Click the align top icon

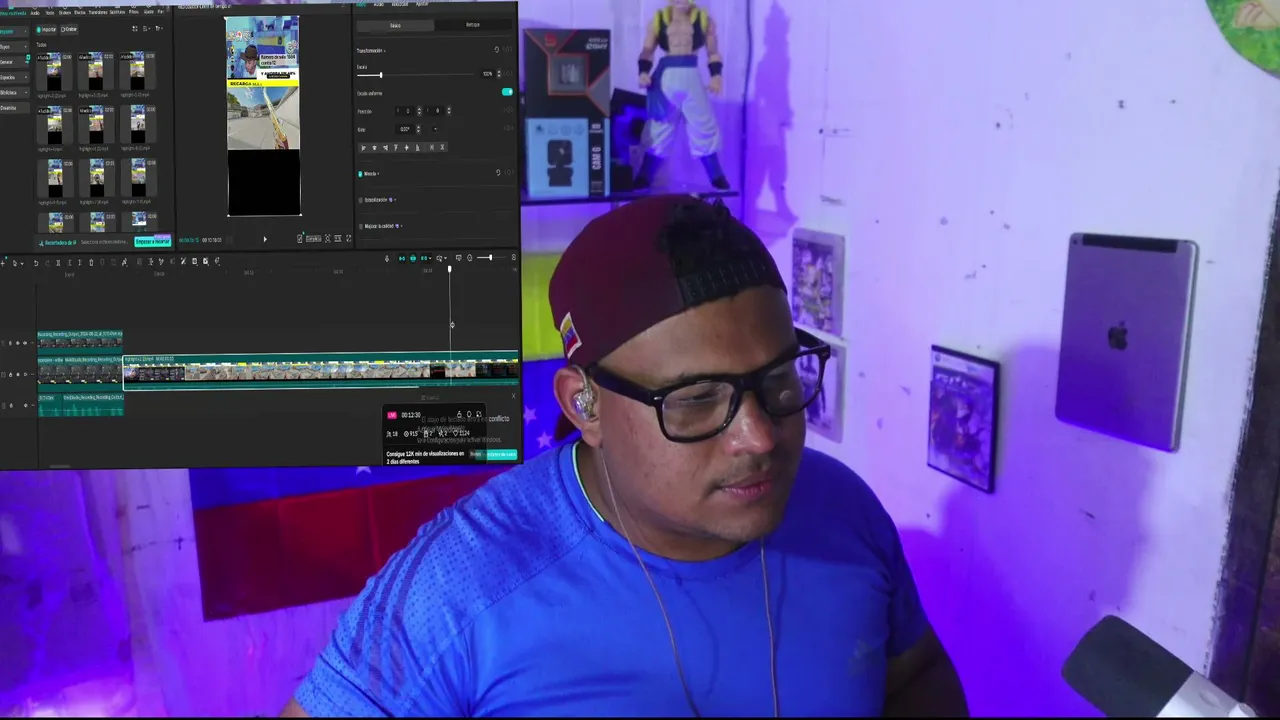click(396, 148)
